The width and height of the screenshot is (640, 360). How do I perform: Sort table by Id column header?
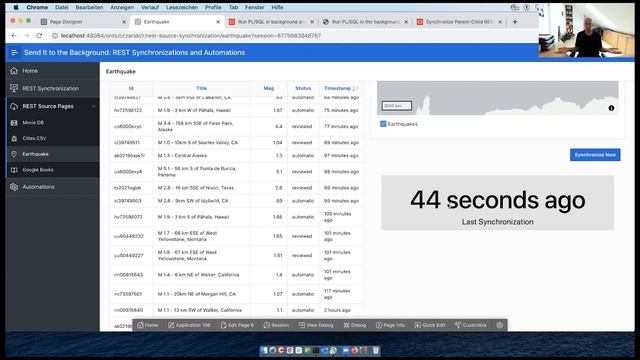point(131,88)
